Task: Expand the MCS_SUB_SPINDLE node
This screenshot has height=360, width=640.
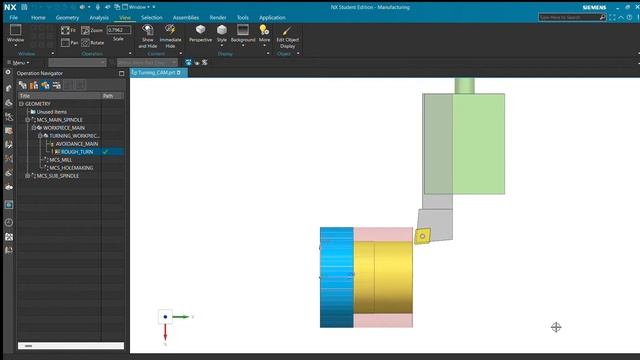Action: (28, 176)
